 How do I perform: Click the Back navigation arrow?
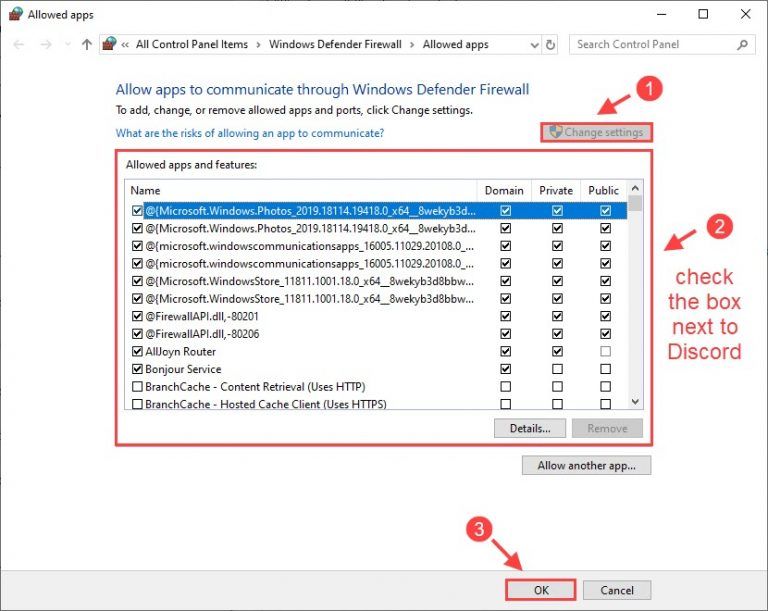click(19, 45)
